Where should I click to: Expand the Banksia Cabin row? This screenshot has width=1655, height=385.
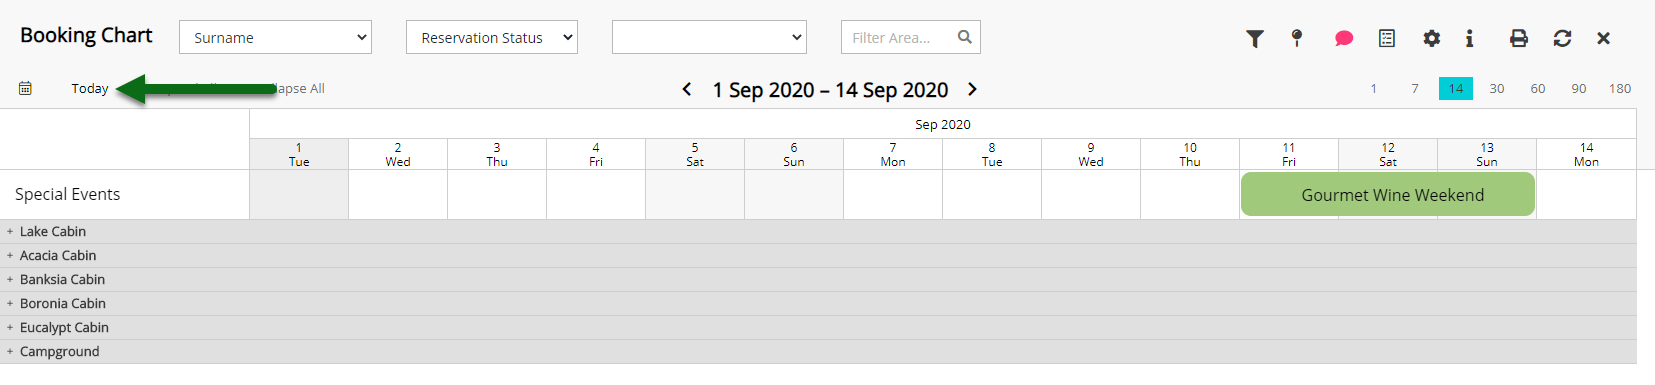point(10,280)
